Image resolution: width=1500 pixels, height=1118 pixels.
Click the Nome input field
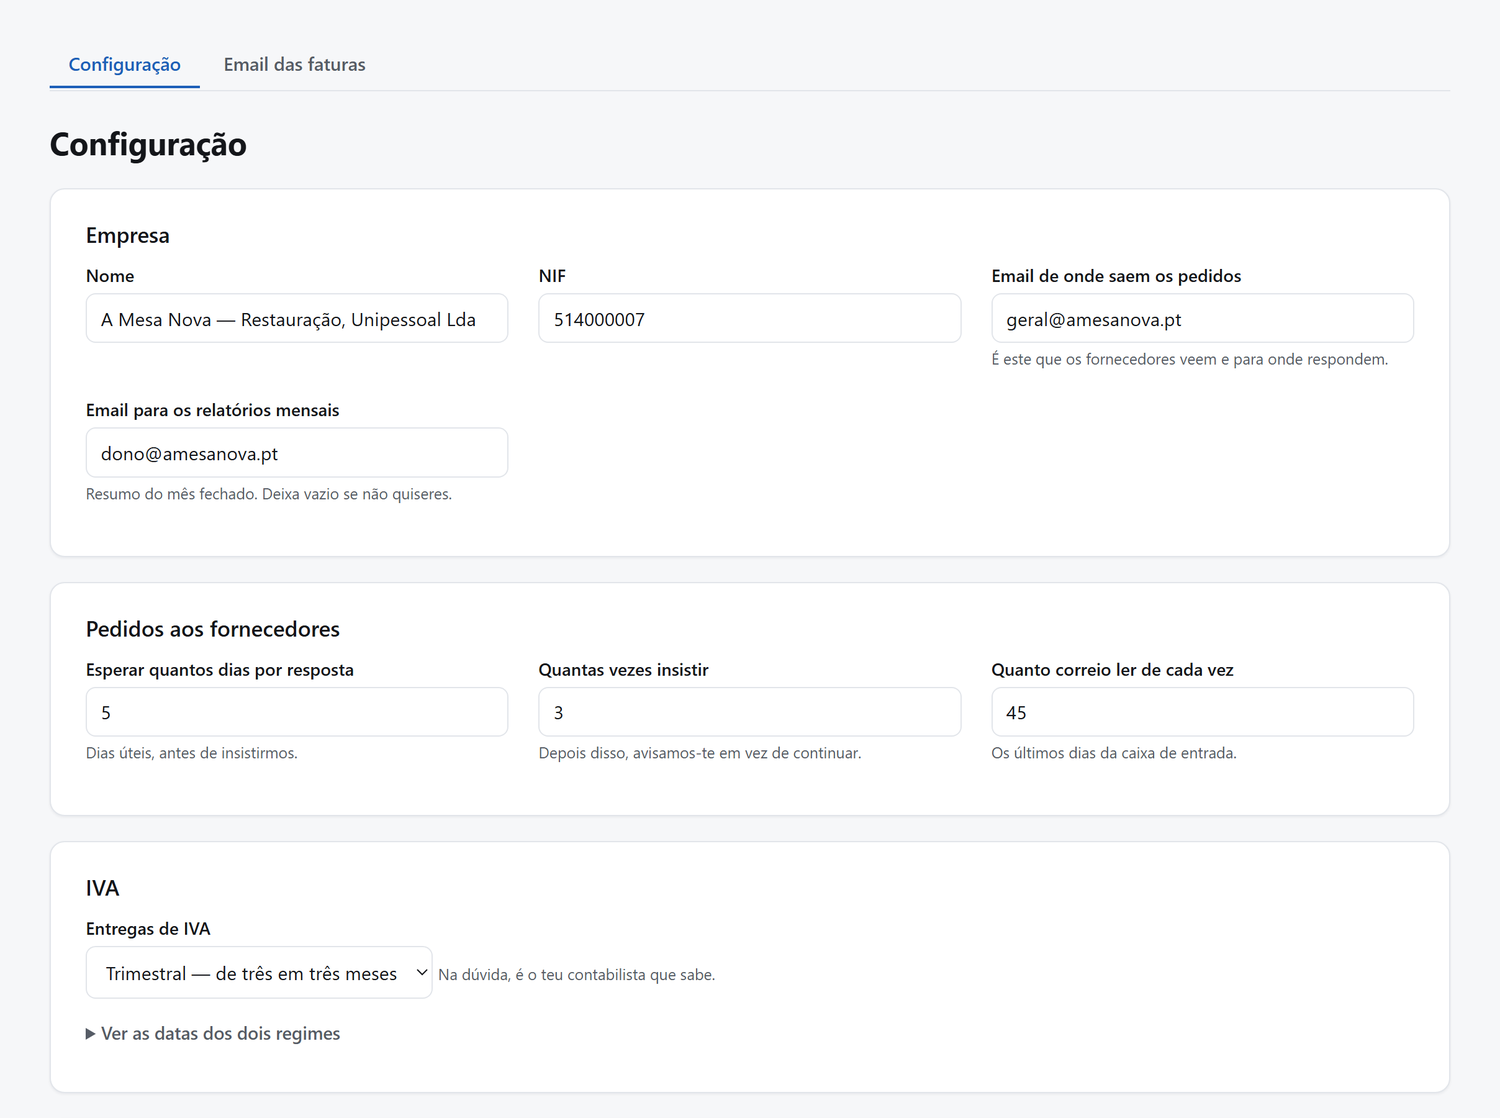pos(297,319)
